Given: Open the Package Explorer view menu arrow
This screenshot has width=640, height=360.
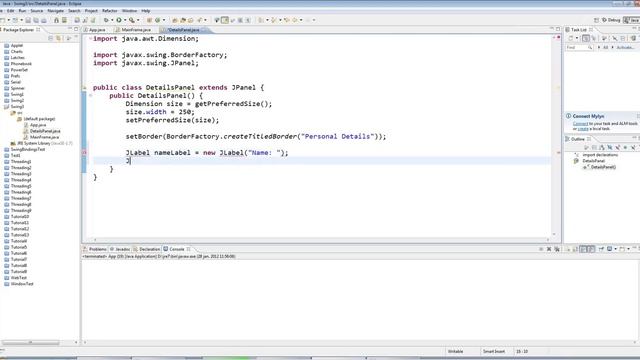Looking at the screenshot, I should [x=69, y=38].
